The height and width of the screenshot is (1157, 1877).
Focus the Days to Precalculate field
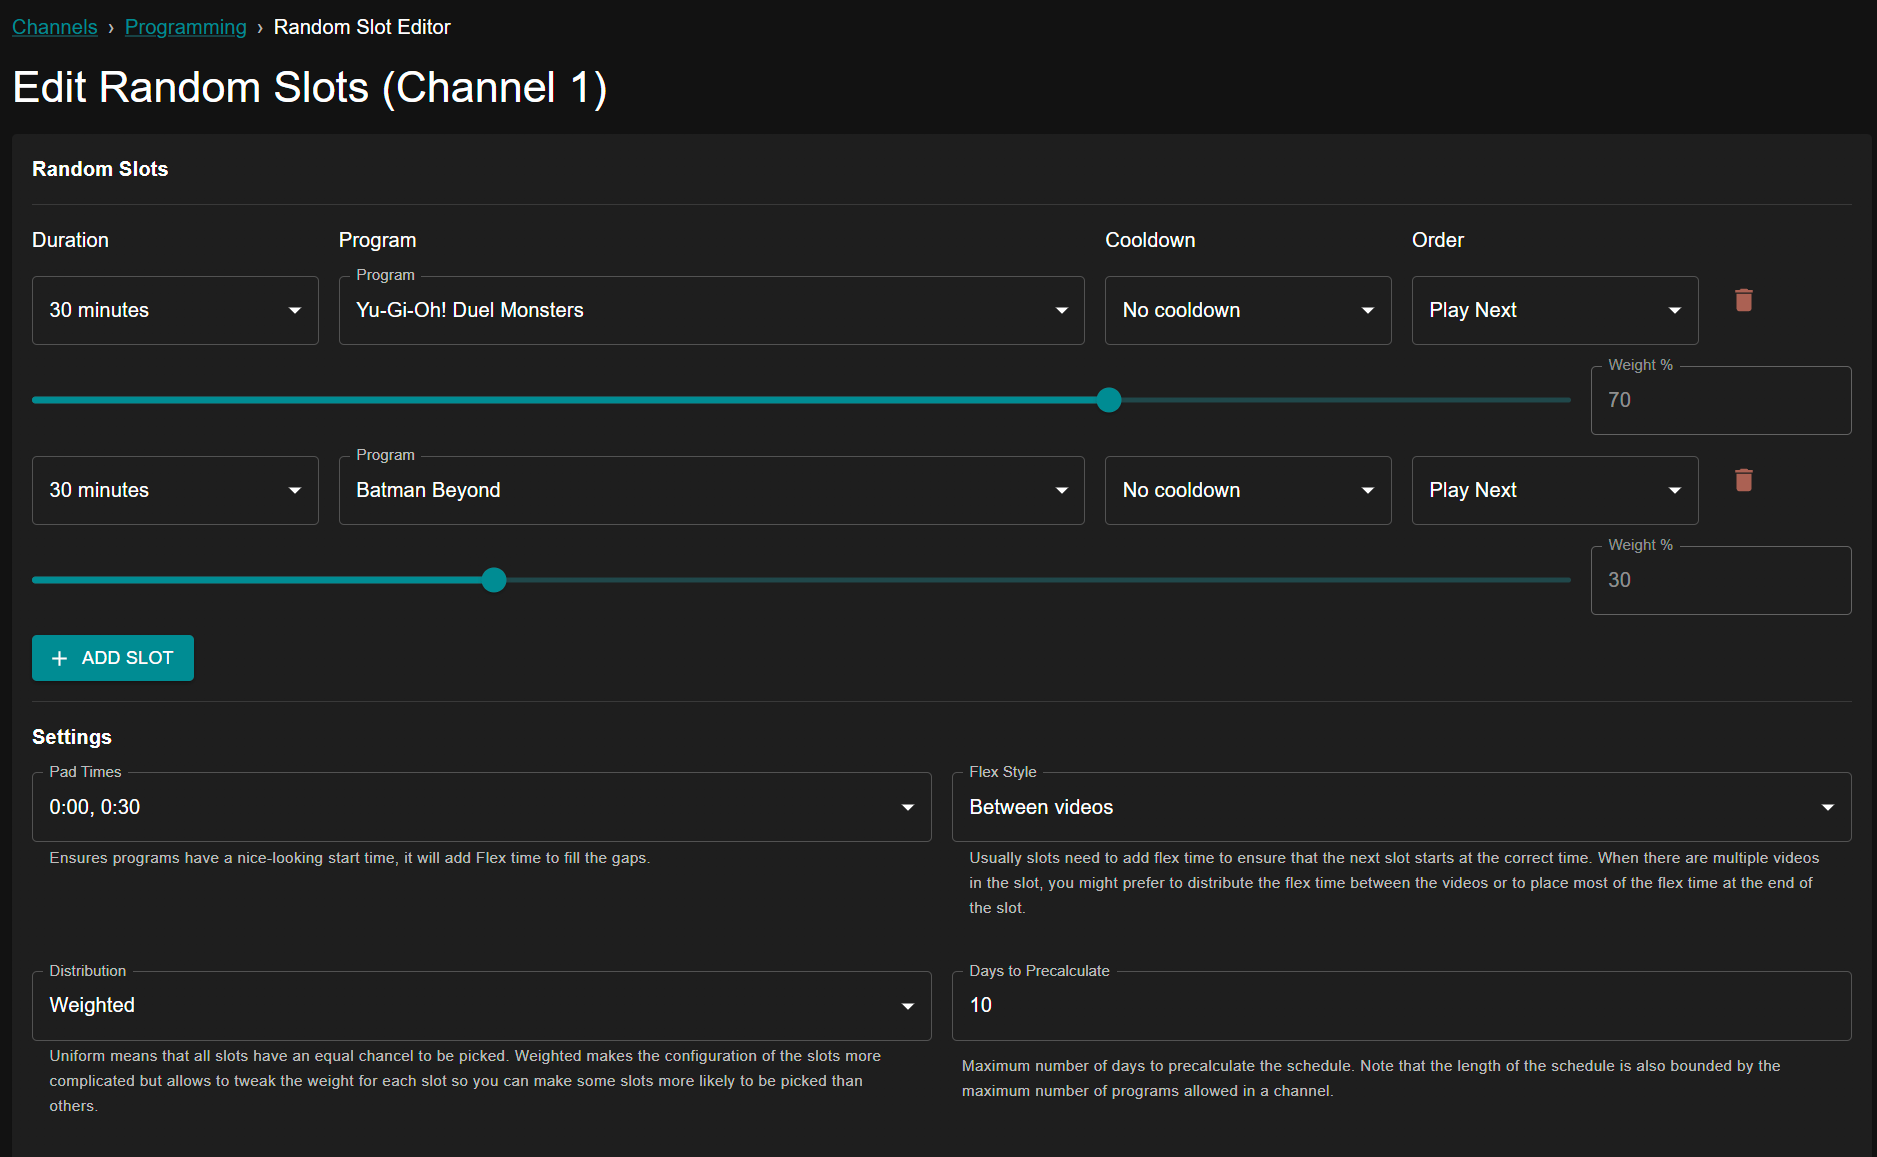pyautogui.click(x=1401, y=1006)
